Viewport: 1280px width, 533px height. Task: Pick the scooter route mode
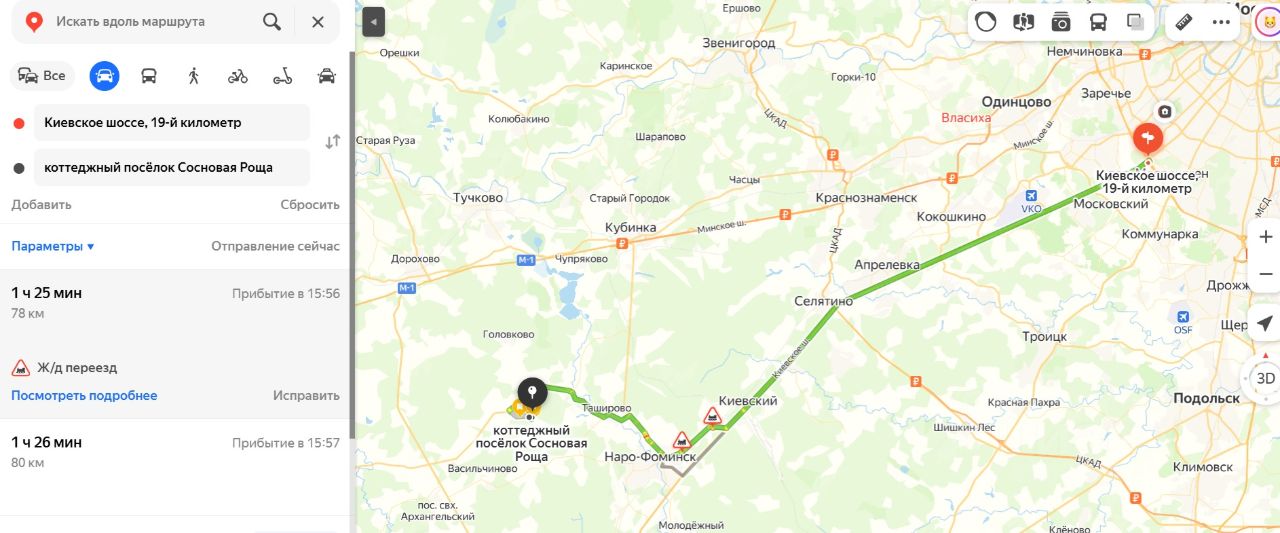282,76
